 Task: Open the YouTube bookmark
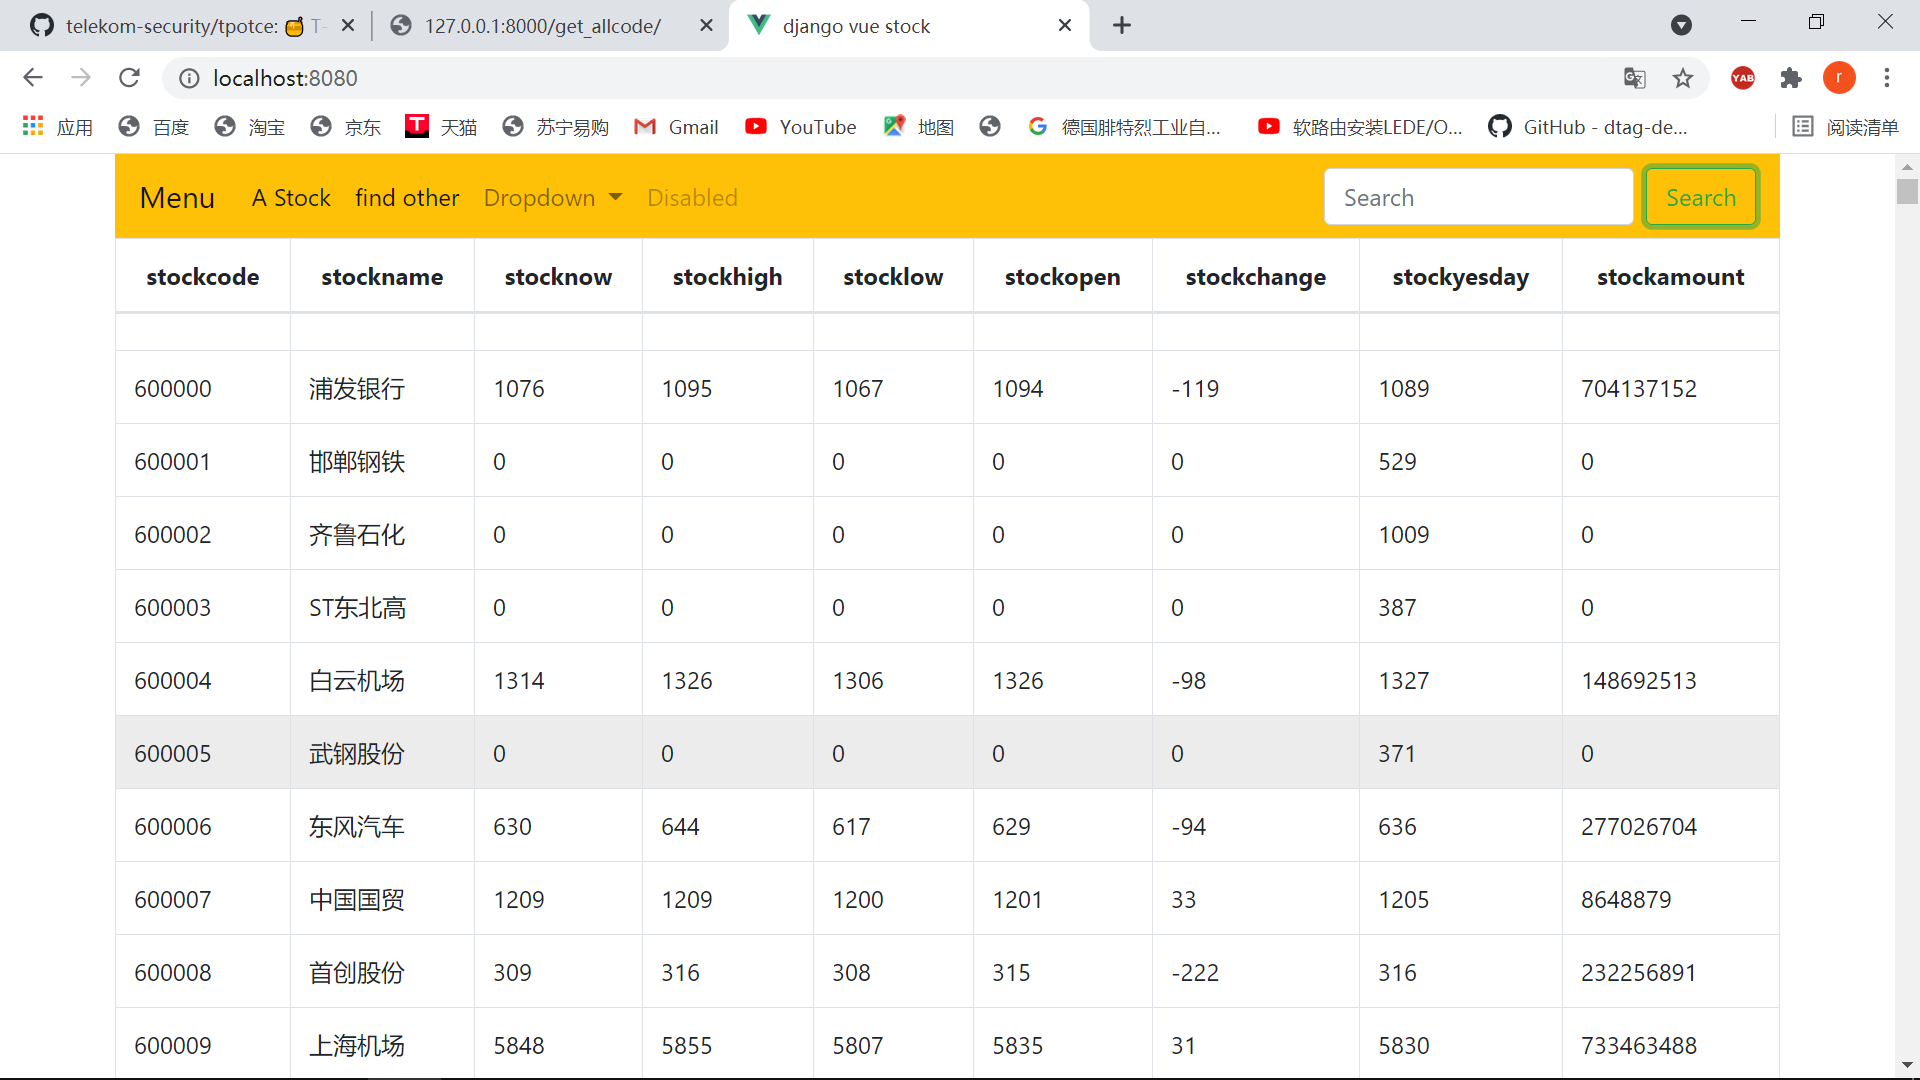pyautogui.click(x=801, y=127)
